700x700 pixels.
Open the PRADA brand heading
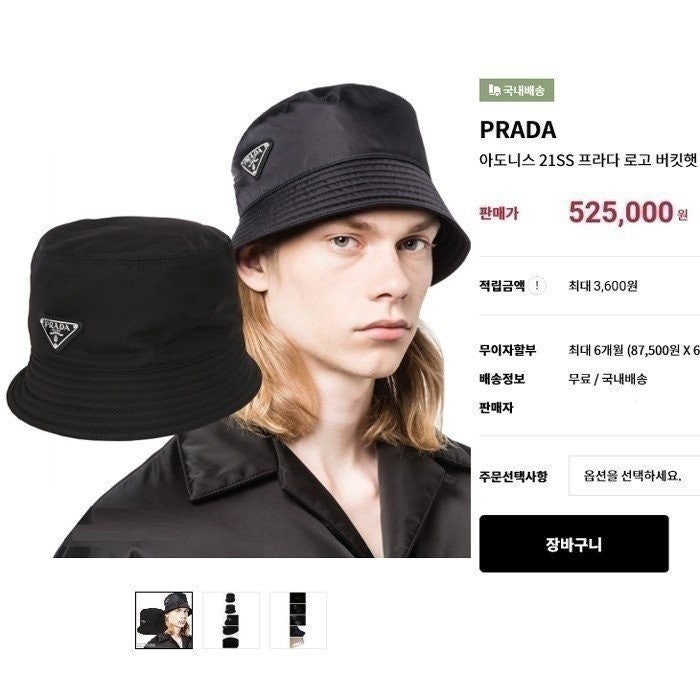click(517, 130)
